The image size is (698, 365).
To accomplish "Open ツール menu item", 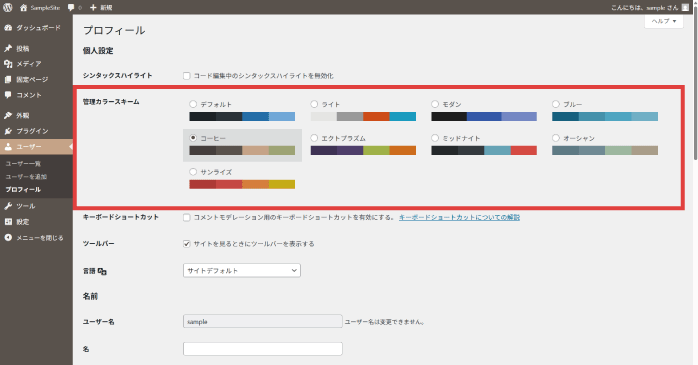I will pyautogui.click(x=37, y=206).
